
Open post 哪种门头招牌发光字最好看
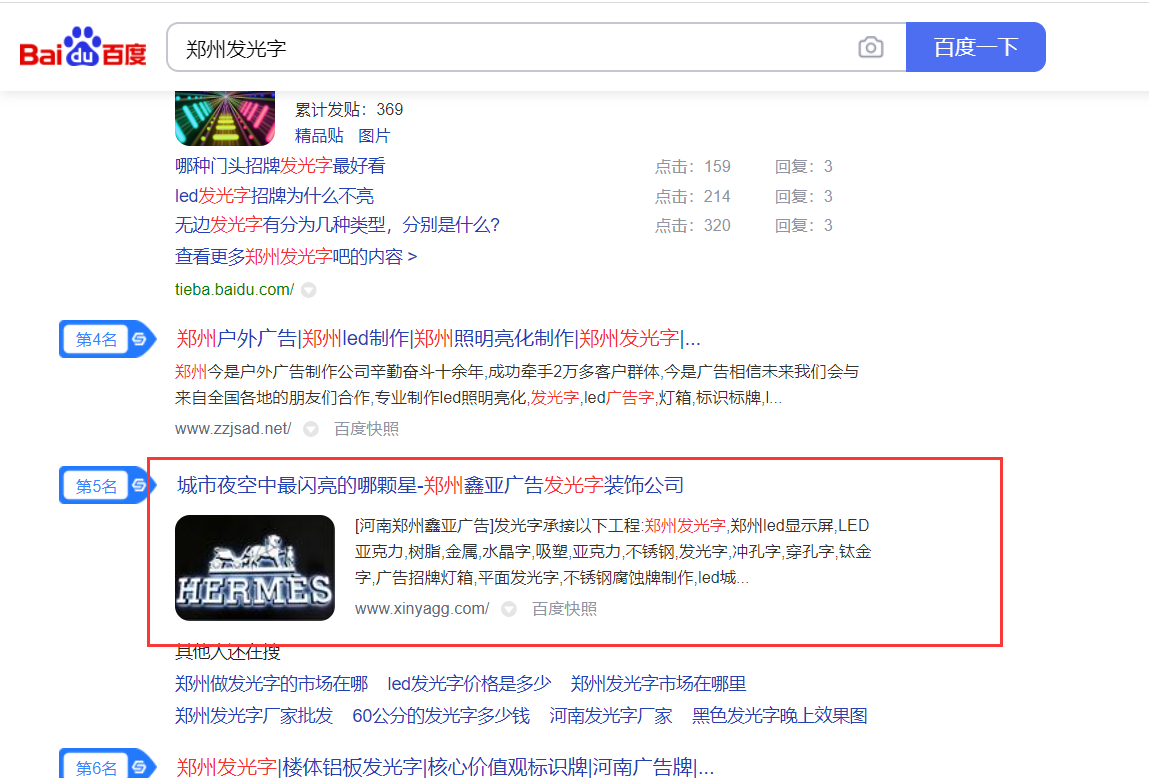pos(280,166)
